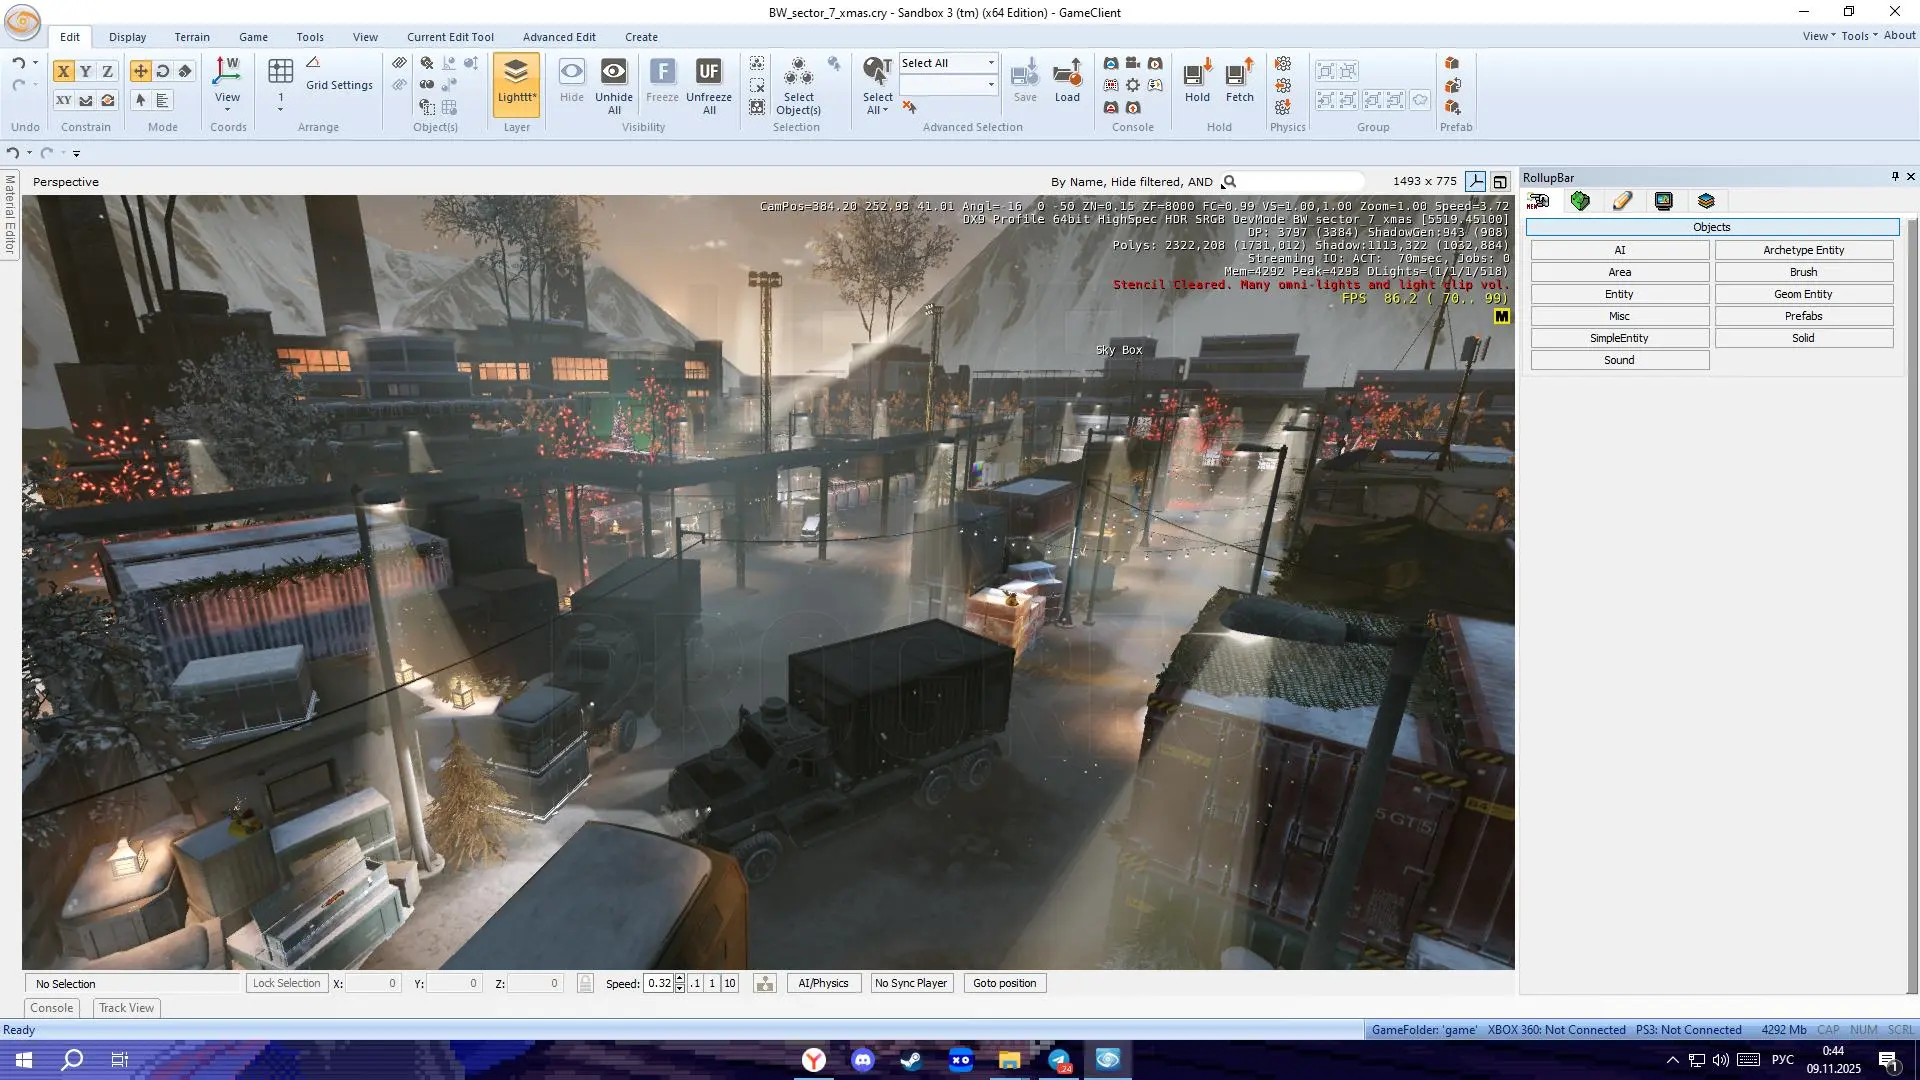Toggle the AI/Physics button
This screenshot has width=1920, height=1080.
pyautogui.click(x=823, y=984)
